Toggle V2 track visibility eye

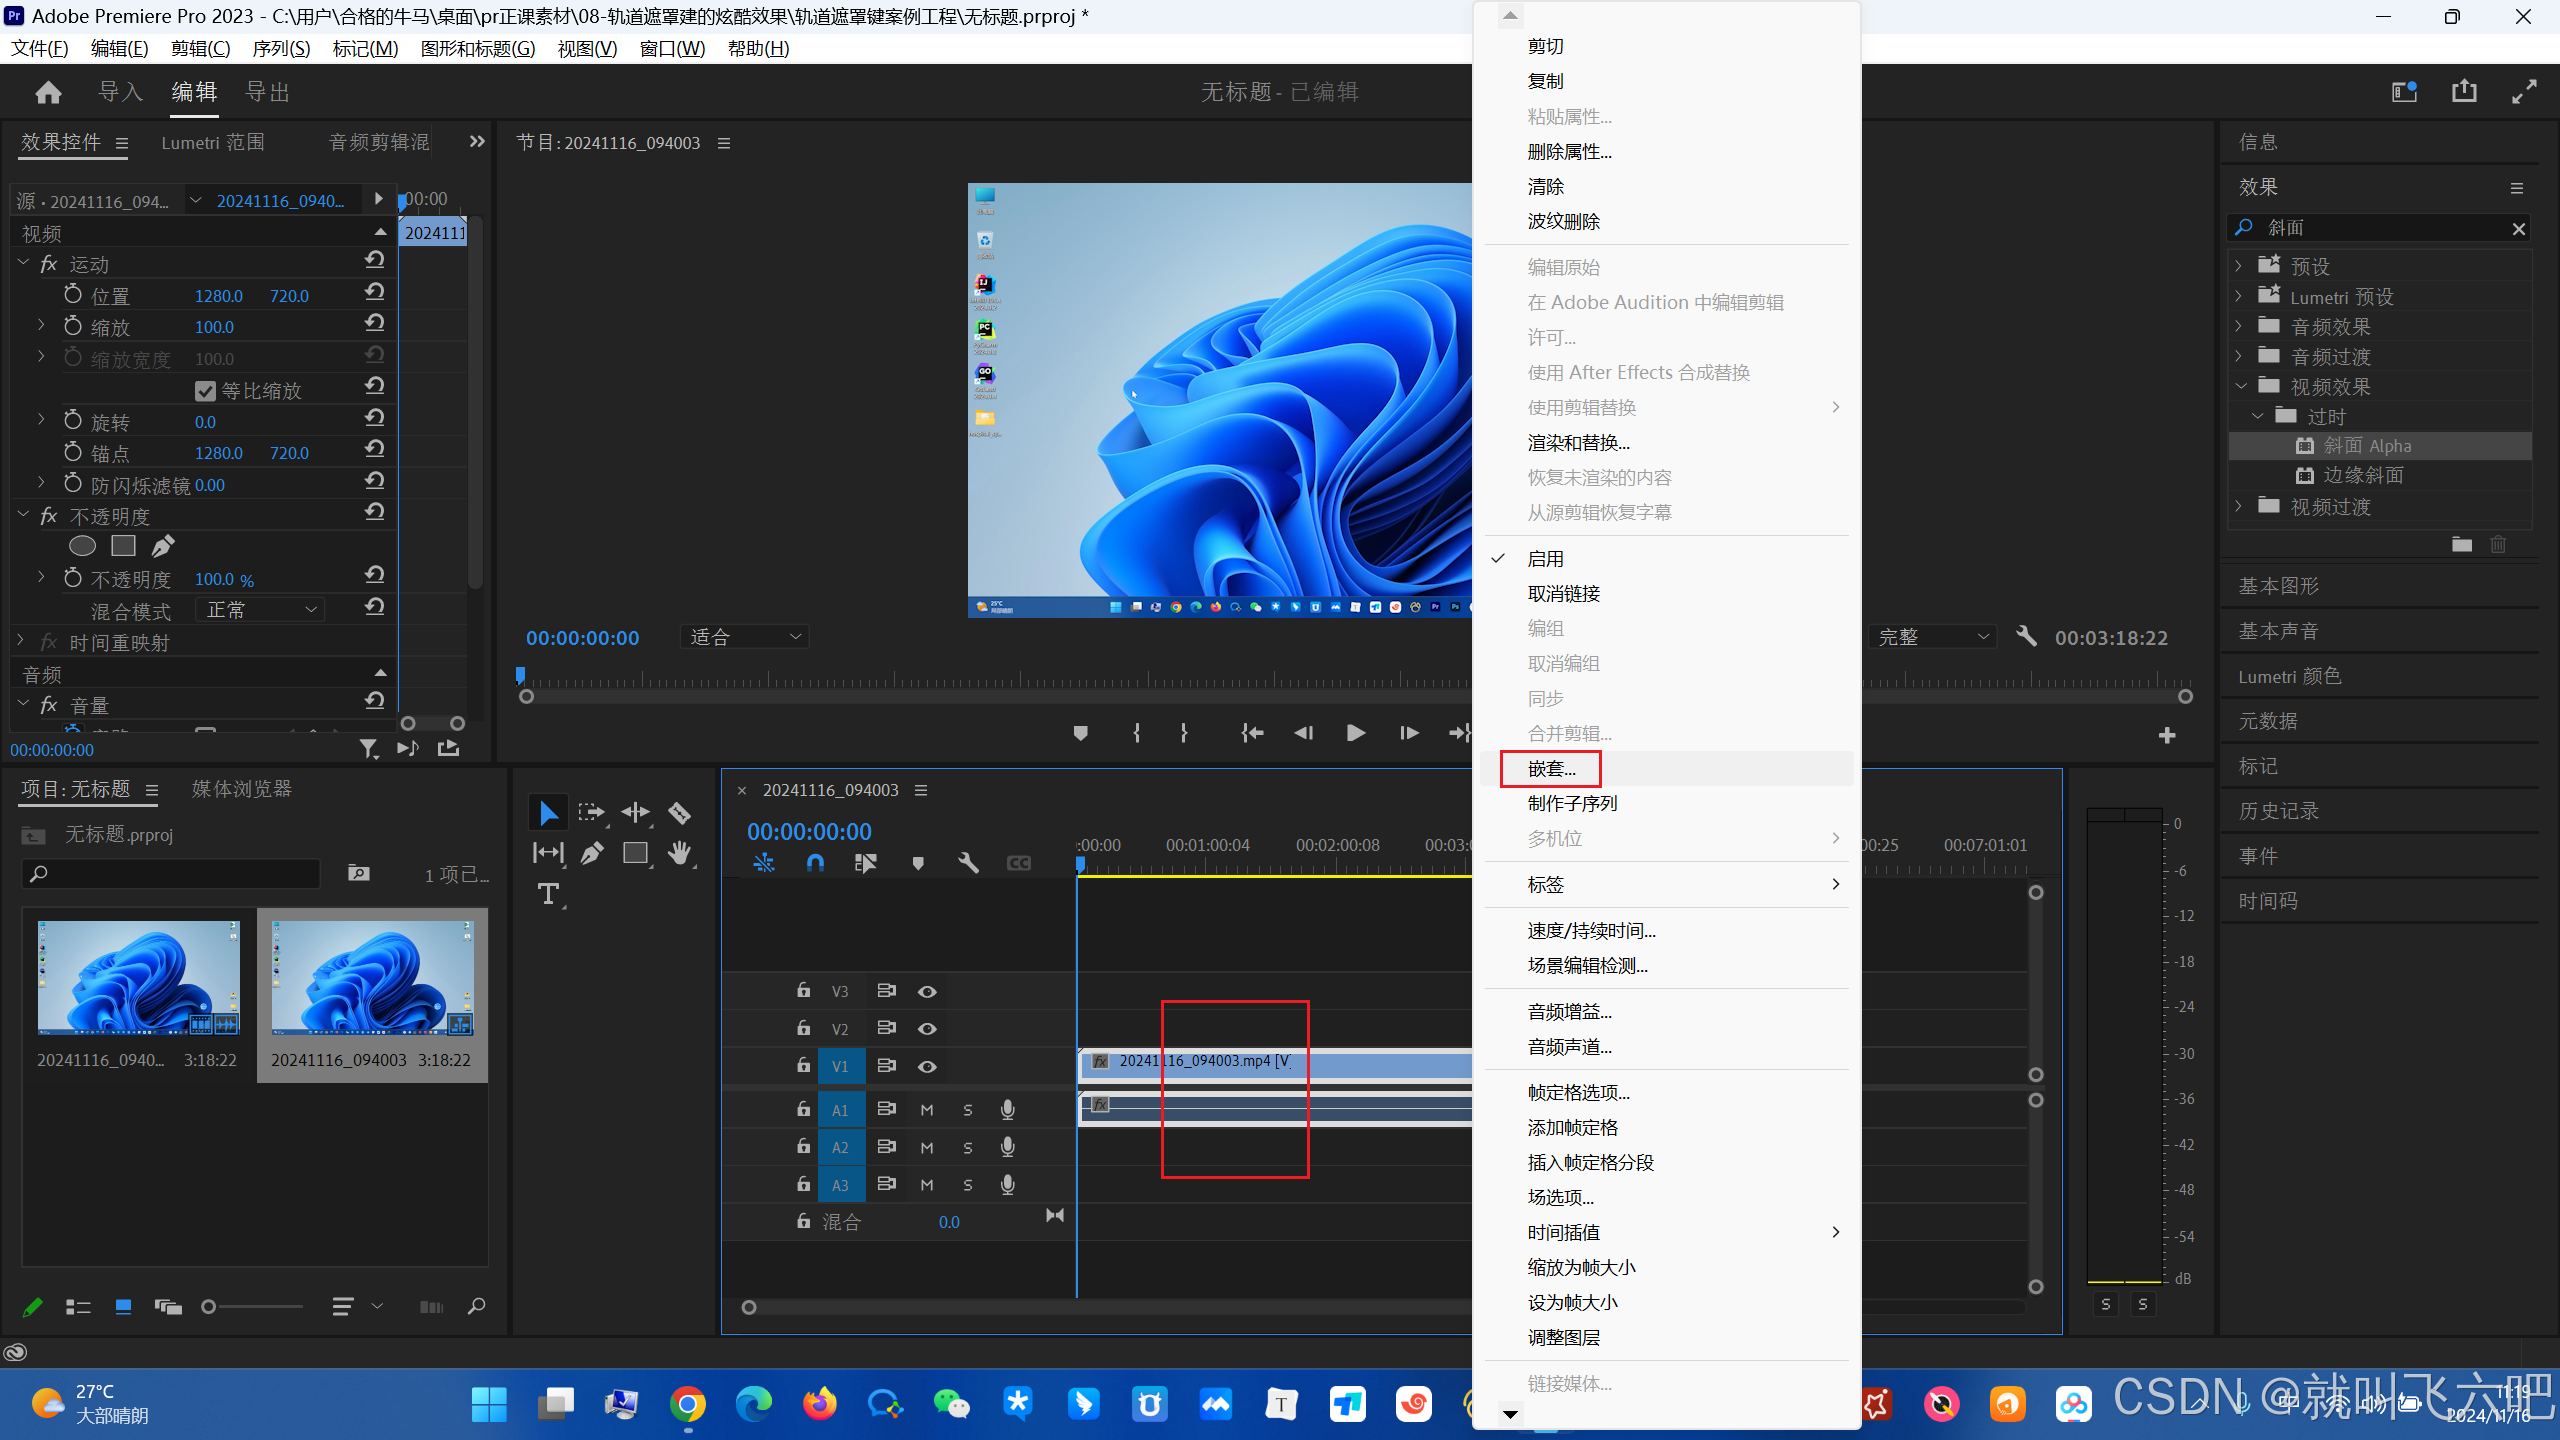(x=927, y=1029)
